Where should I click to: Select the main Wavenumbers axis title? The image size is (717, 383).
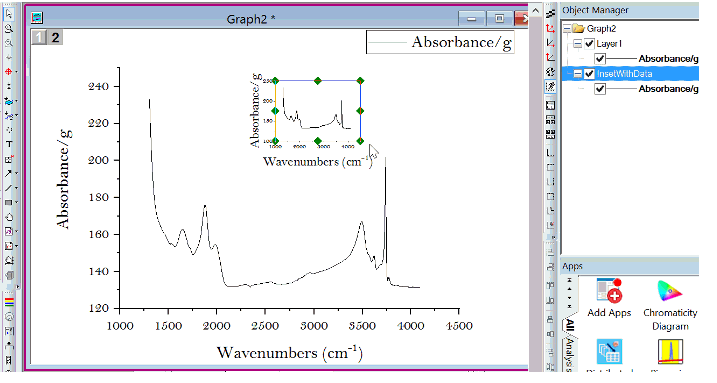[x=290, y=353]
